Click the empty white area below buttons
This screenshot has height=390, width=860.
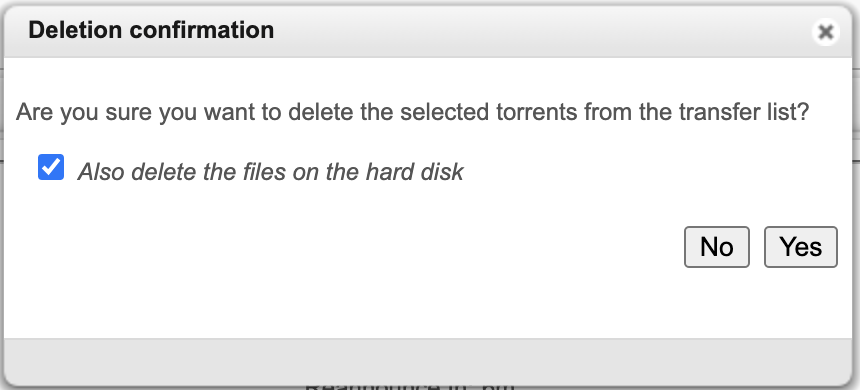pos(428,304)
